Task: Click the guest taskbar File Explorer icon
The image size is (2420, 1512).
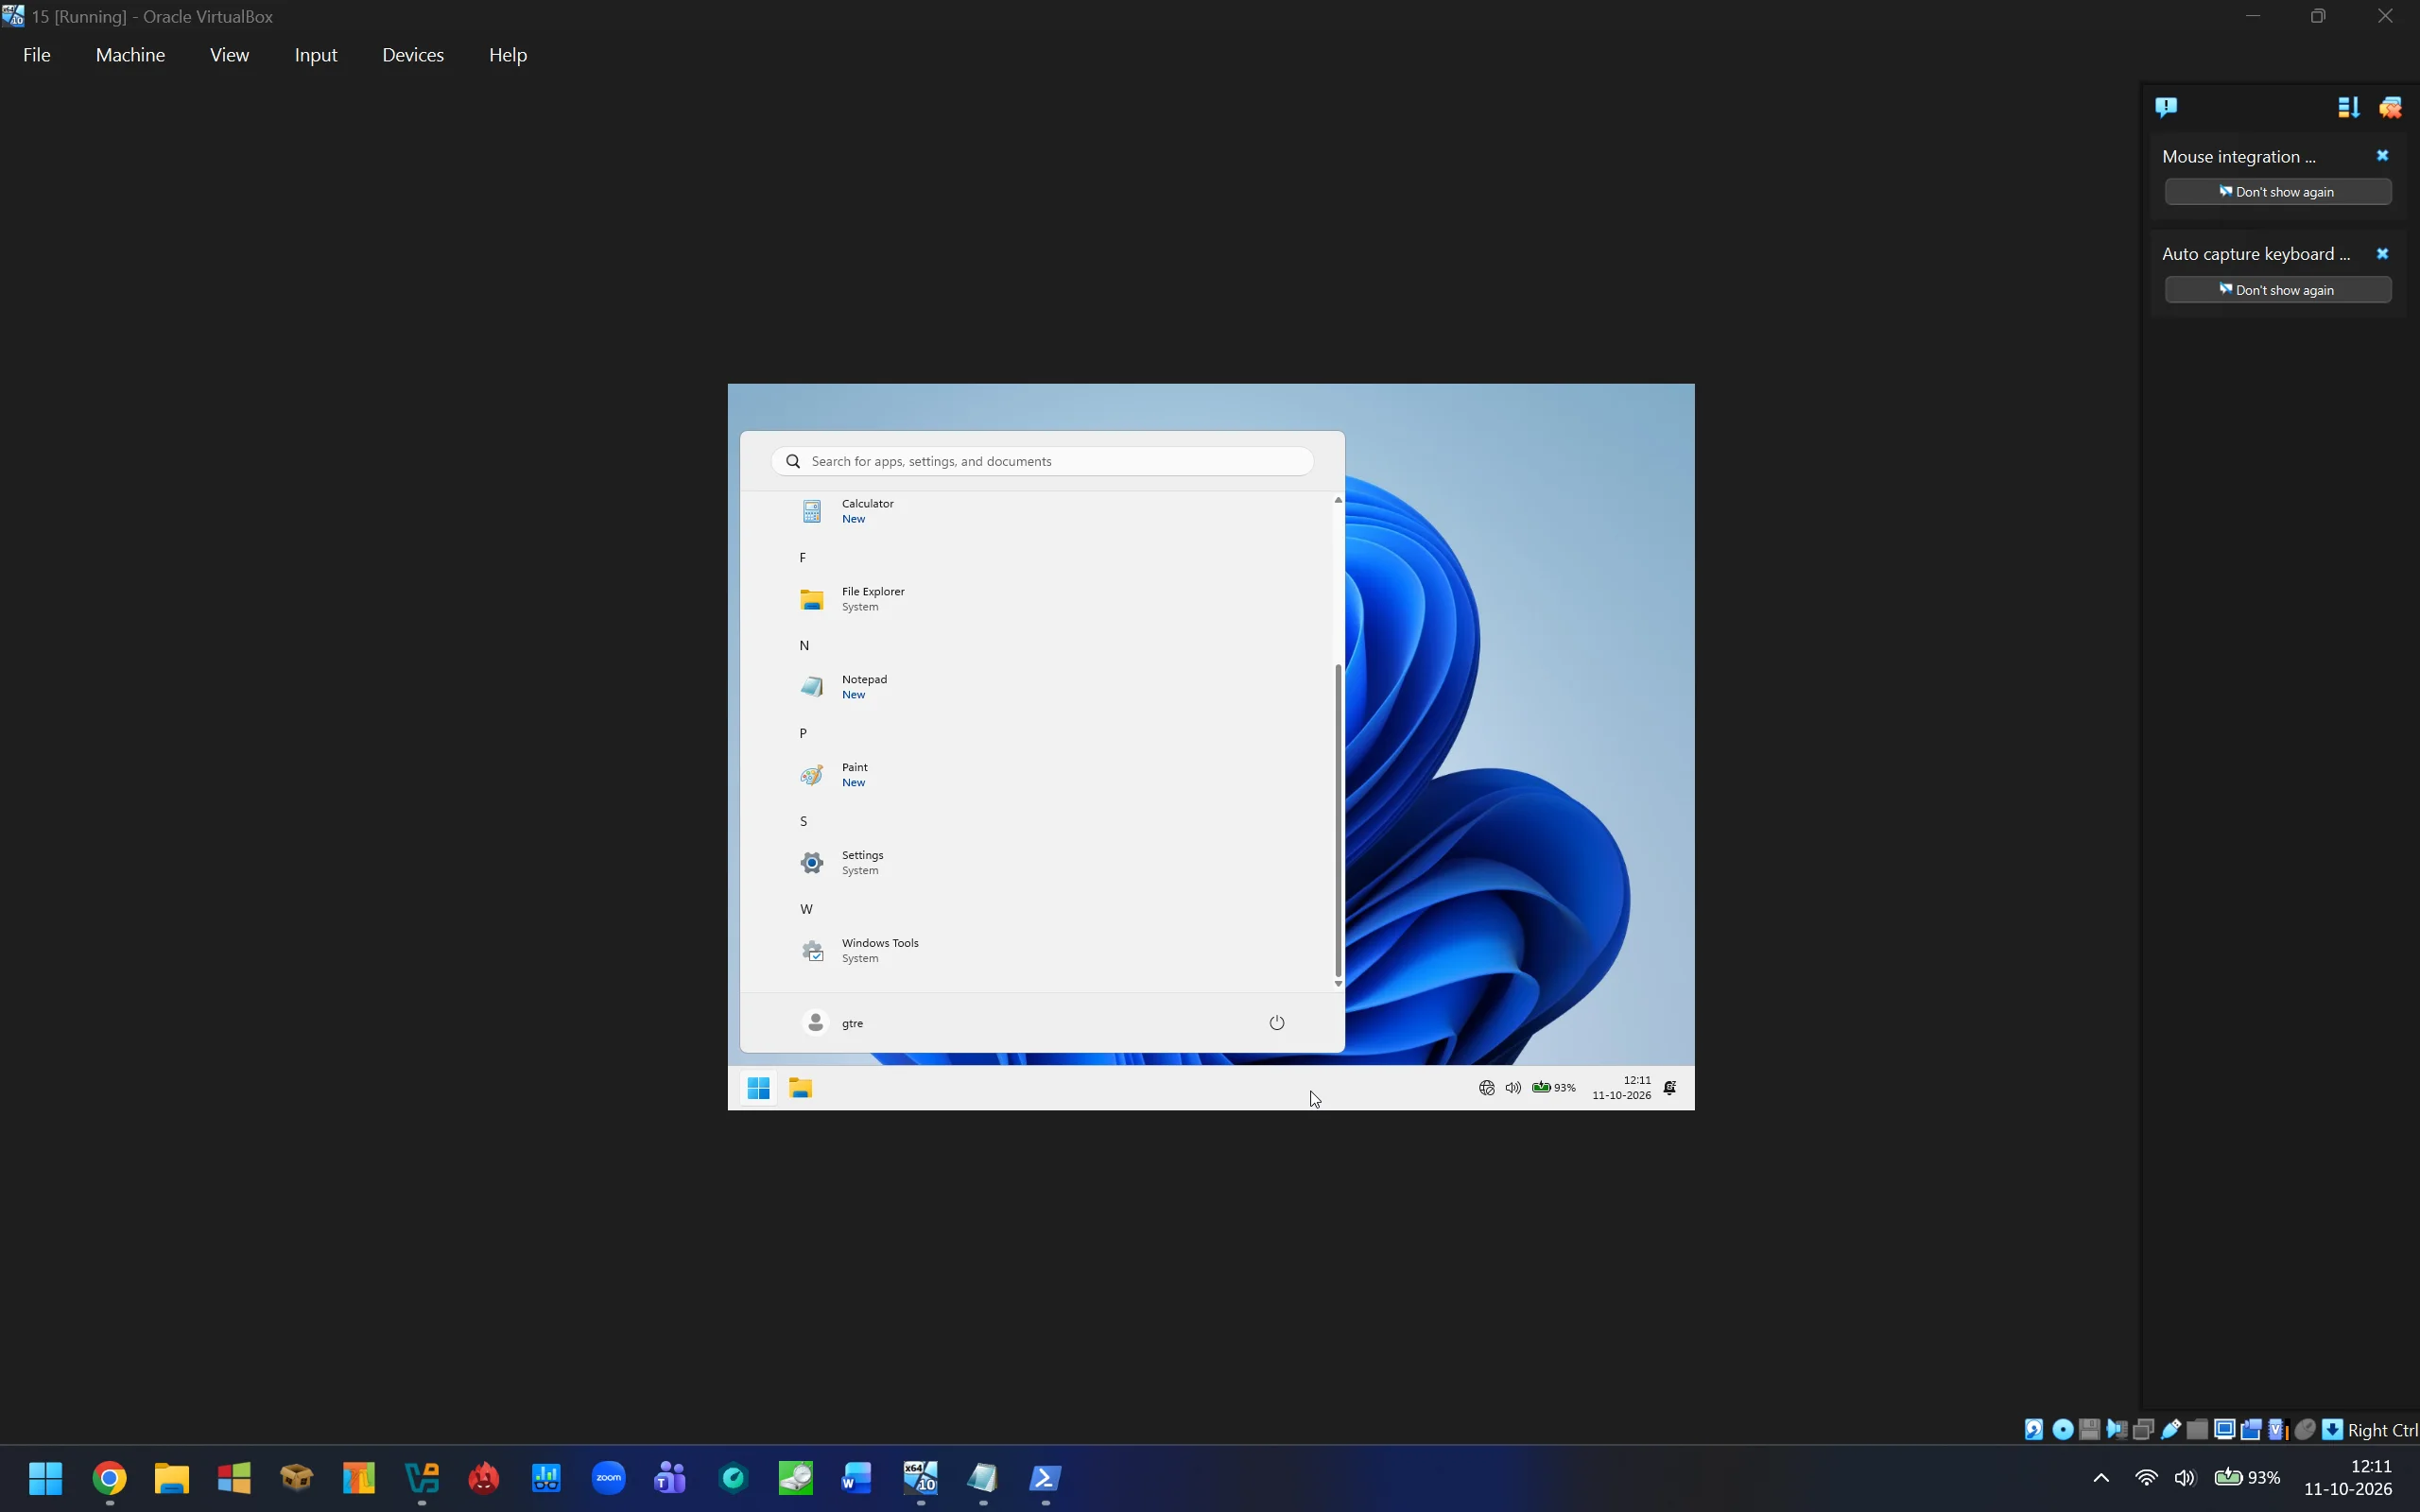Action: pos(800,1088)
